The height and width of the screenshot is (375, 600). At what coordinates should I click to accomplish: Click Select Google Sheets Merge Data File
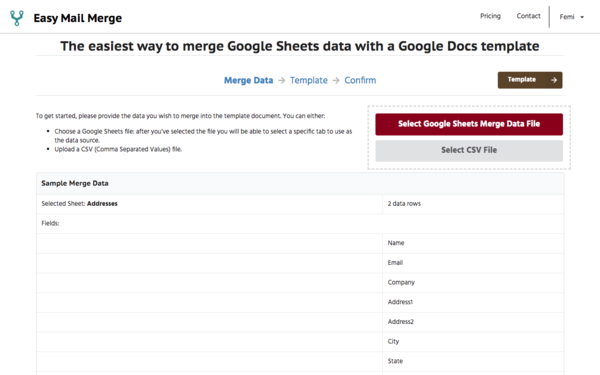click(469, 124)
